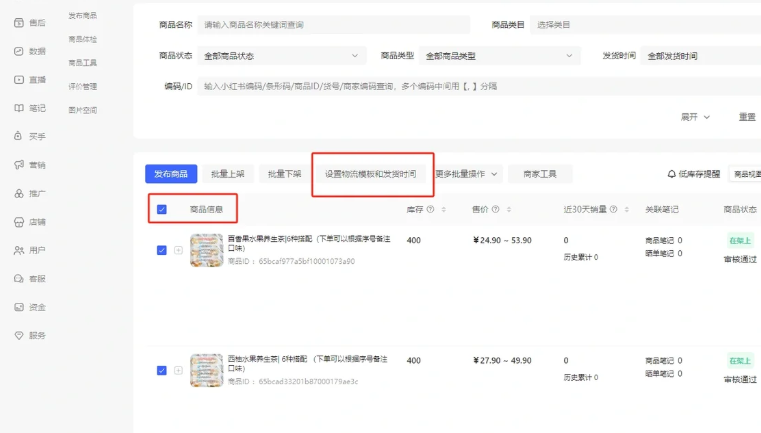Click the 商品名称 search field
The height and width of the screenshot is (433, 761).
pos(334,25)
